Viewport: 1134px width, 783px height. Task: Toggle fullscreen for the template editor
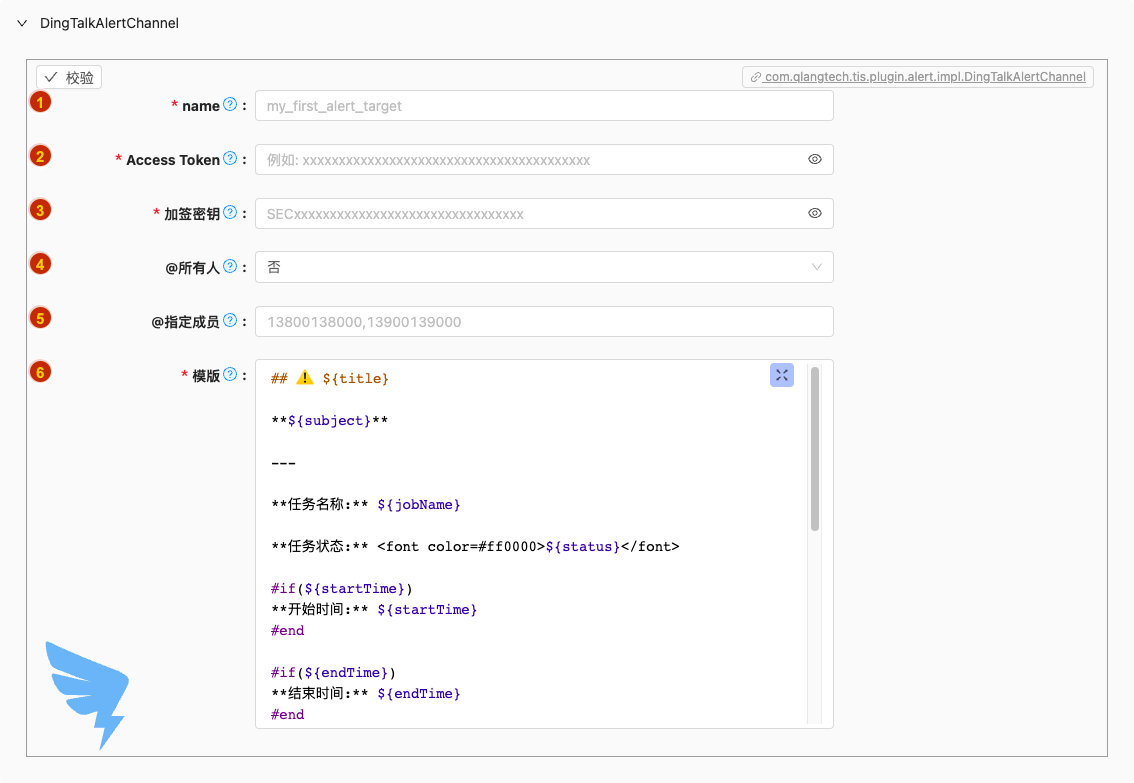pyautogui.click(x=782, y=375)
